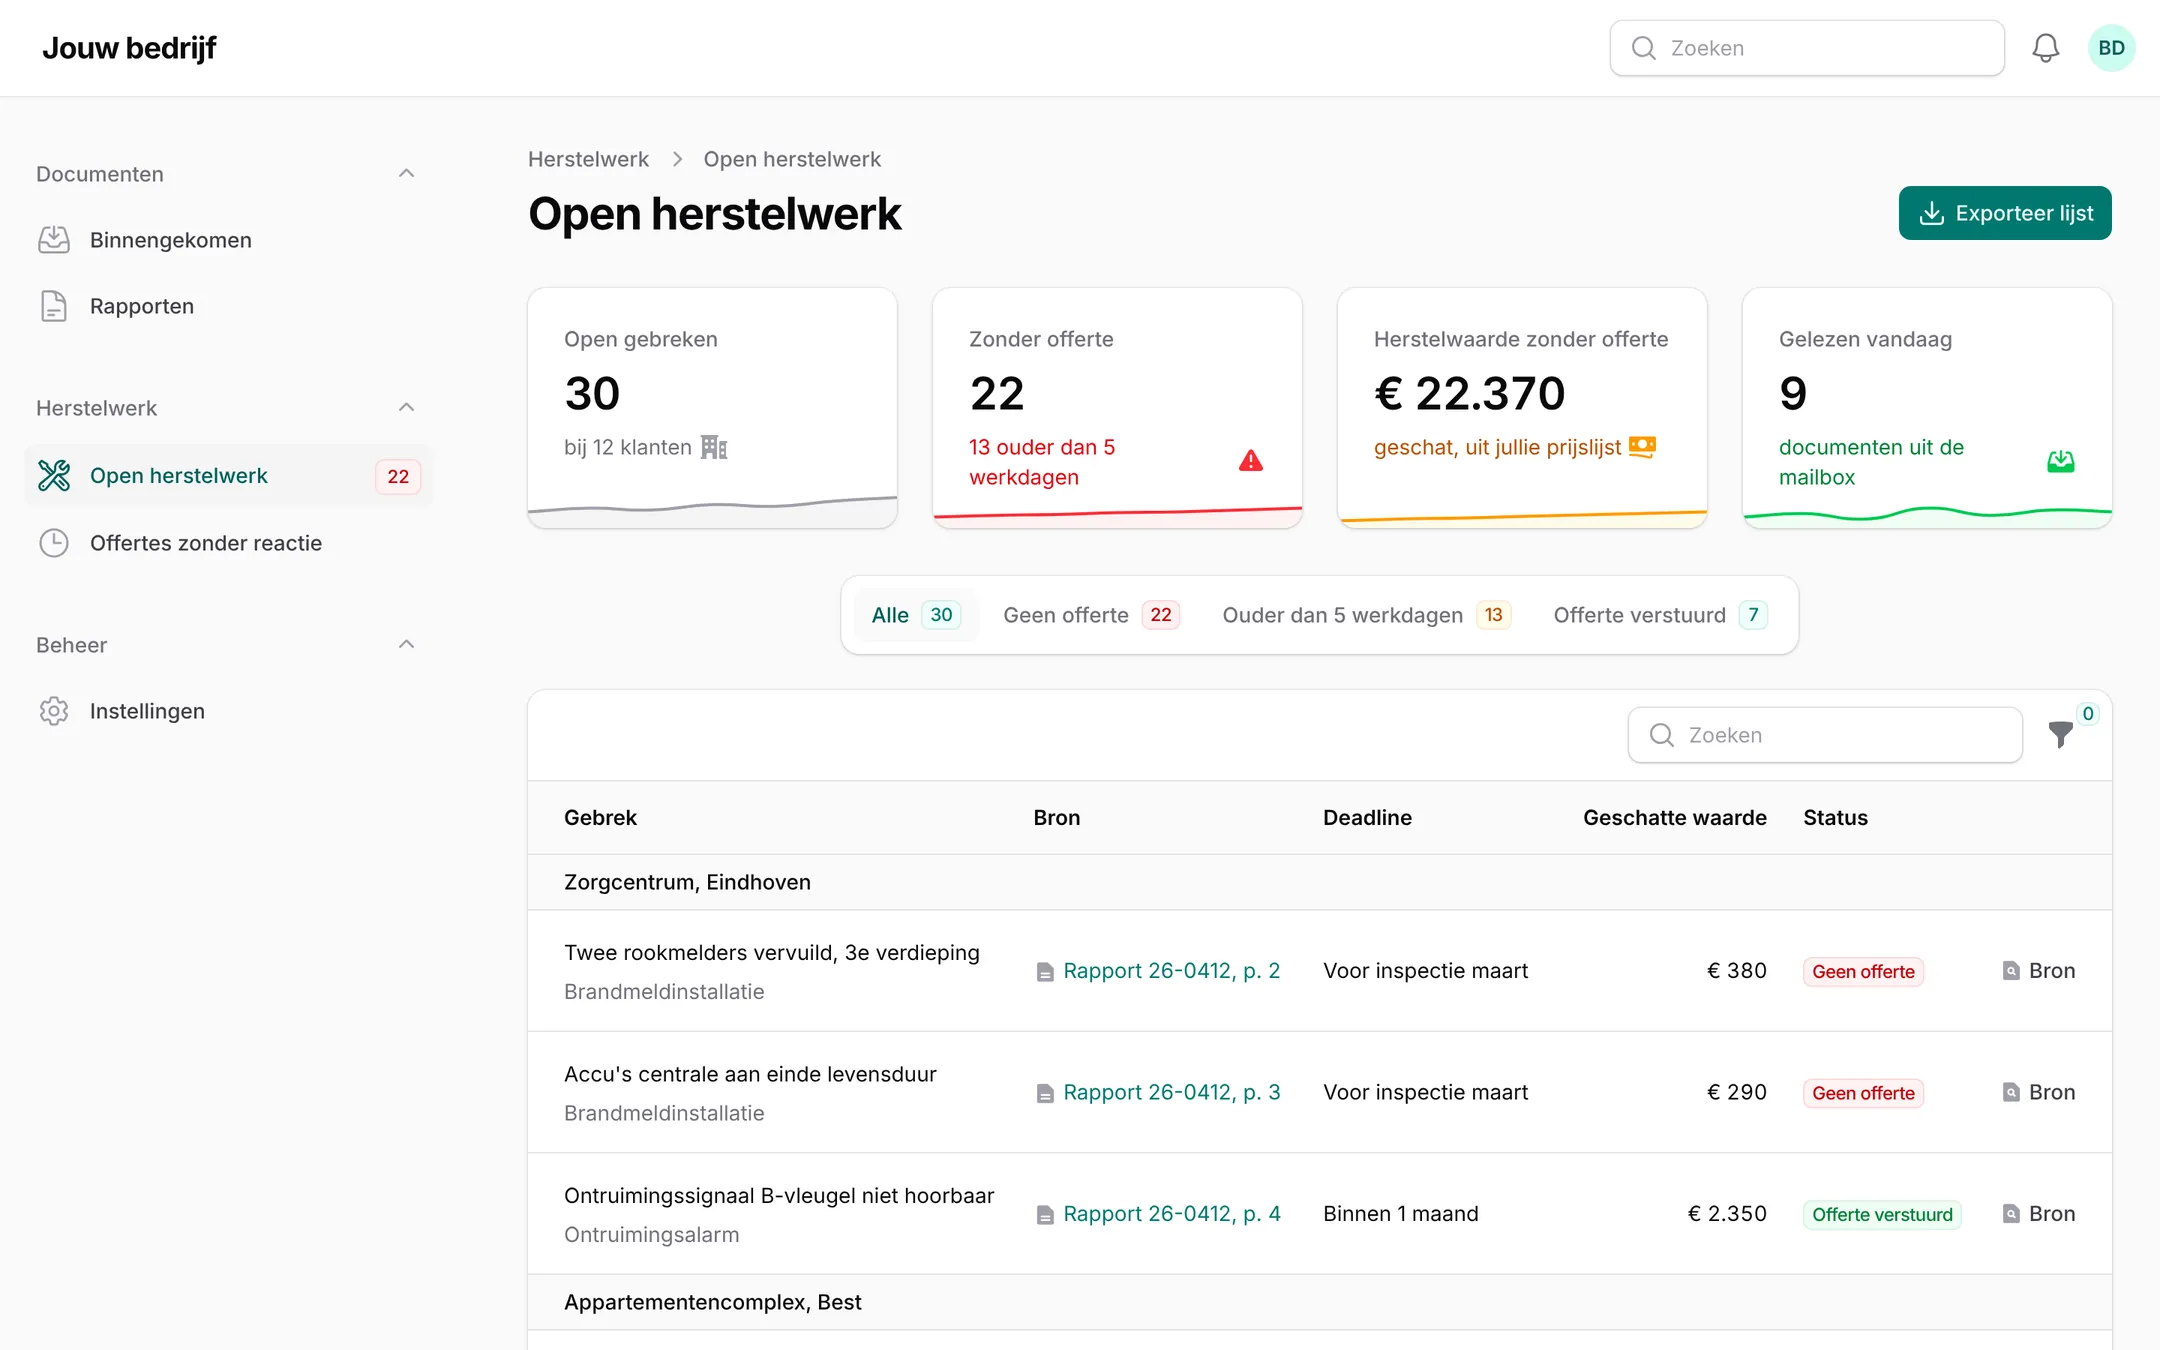Click the Bron button in the Twee rookmelders row
The width and height of the screenshot is (2160, 1350).
pyautogui.click(x=2039, y=971)
